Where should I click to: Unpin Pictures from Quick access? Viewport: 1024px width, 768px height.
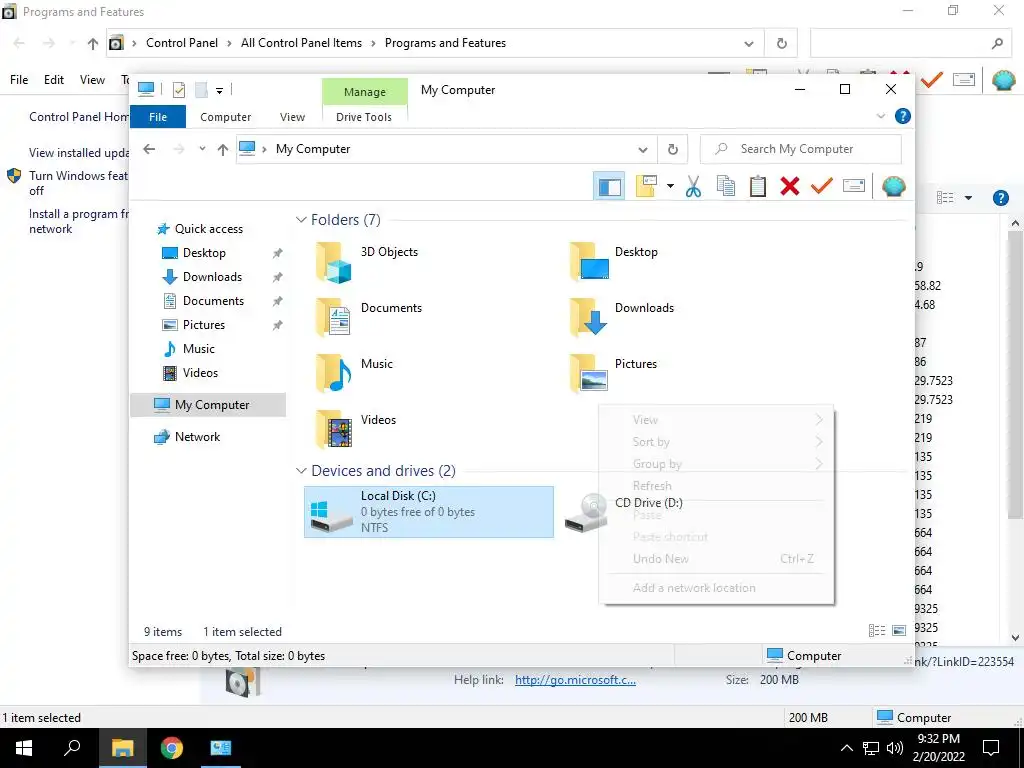278,325
